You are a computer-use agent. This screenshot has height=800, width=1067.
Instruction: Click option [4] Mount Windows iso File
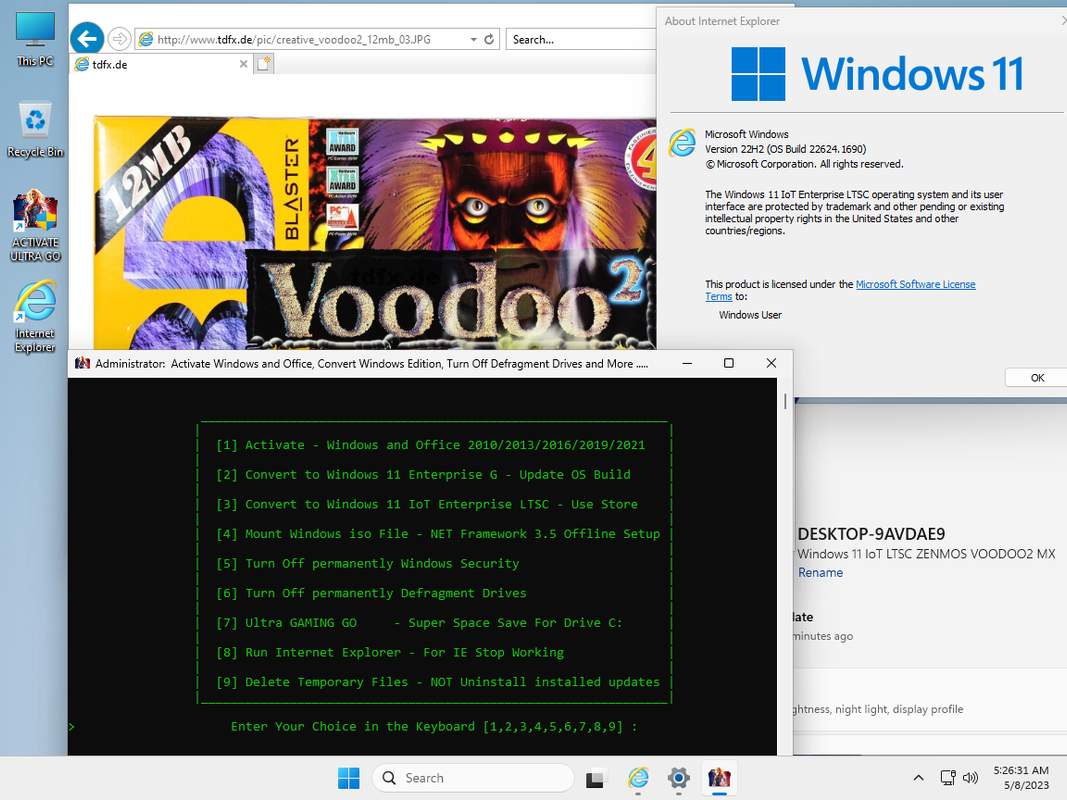pyautogui.click(x=438, y=534)
